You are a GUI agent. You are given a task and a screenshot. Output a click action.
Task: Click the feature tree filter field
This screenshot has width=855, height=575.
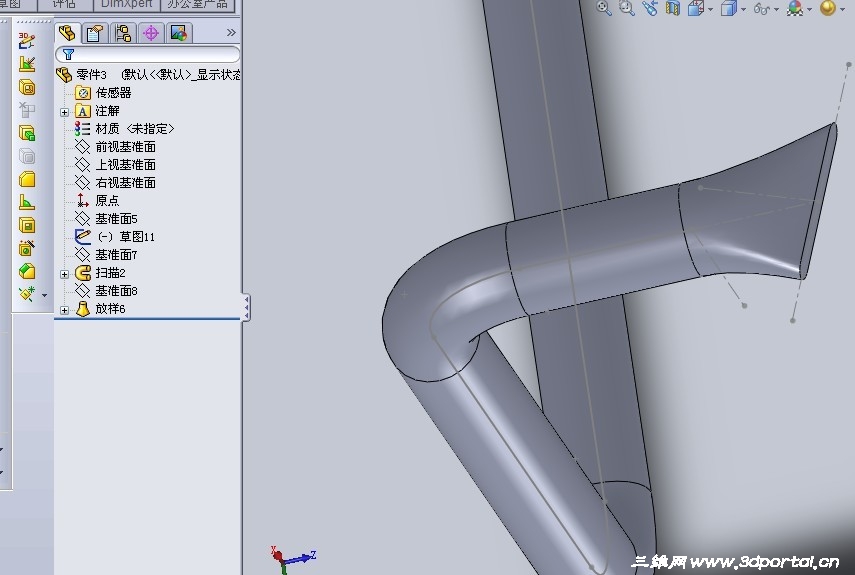pyautogui.click(x=148, y=54)
